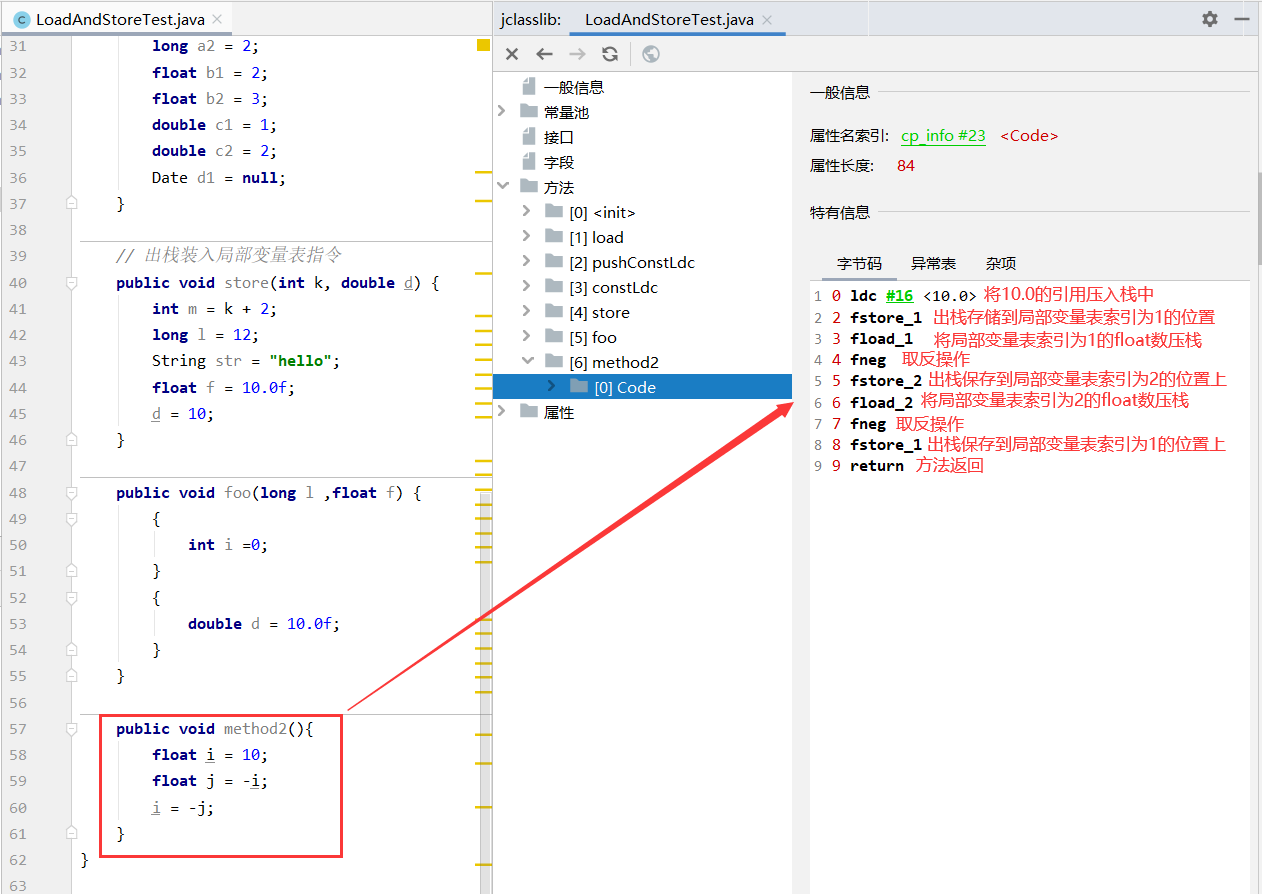Expand the [0] Code node
The image size is (1262, 894).
click(x=552, y=386)
